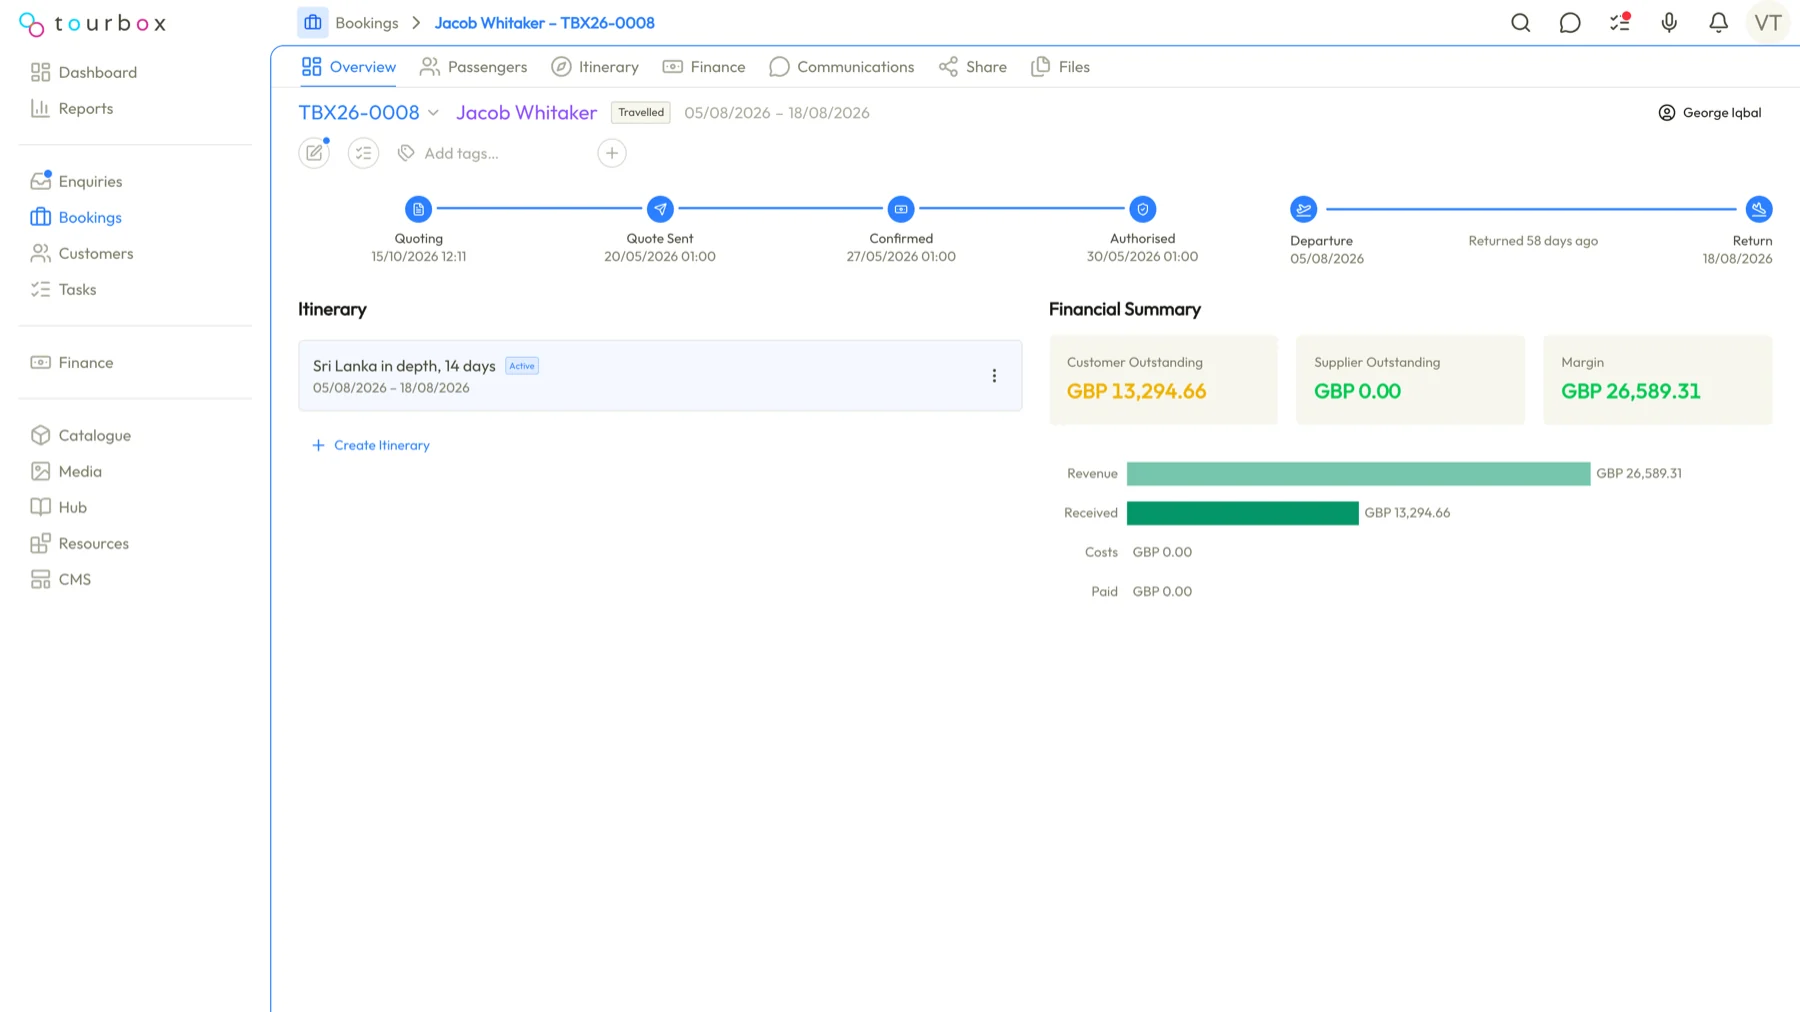Open the checklist icon beside edit note
This screenshot has height=1012, width=1800.
[363, 153]
